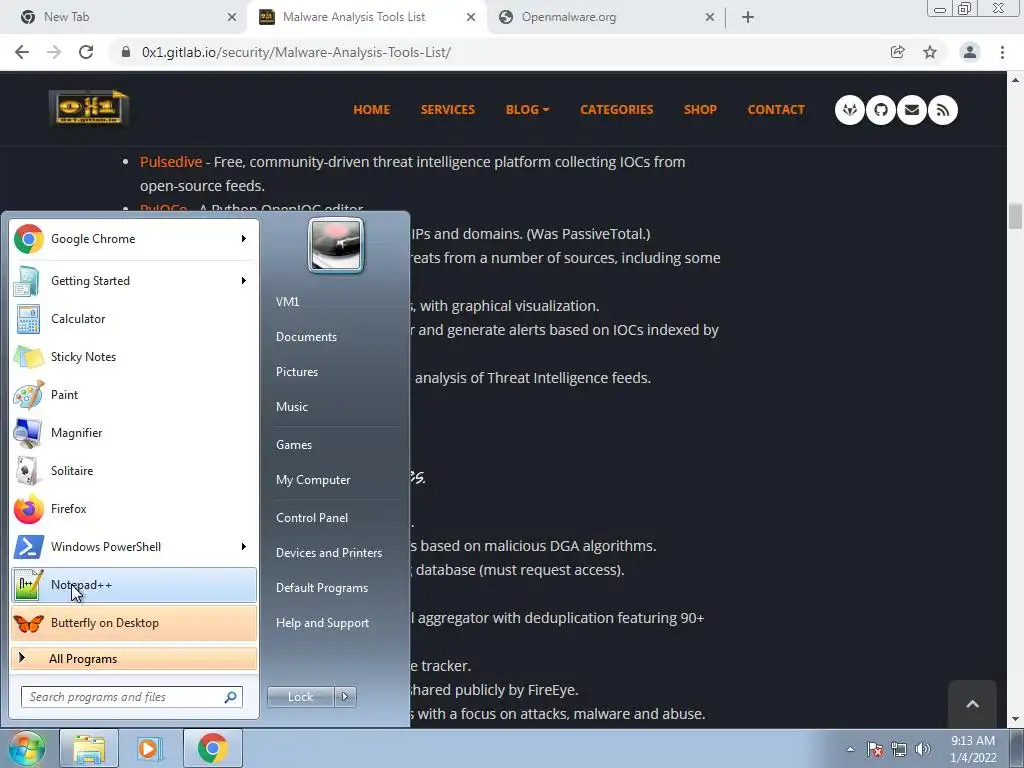Viewport: 1024px width, 768px height.
Task: Expand the Windows PowerShell jump list arrow
Action: pos(244,547)
